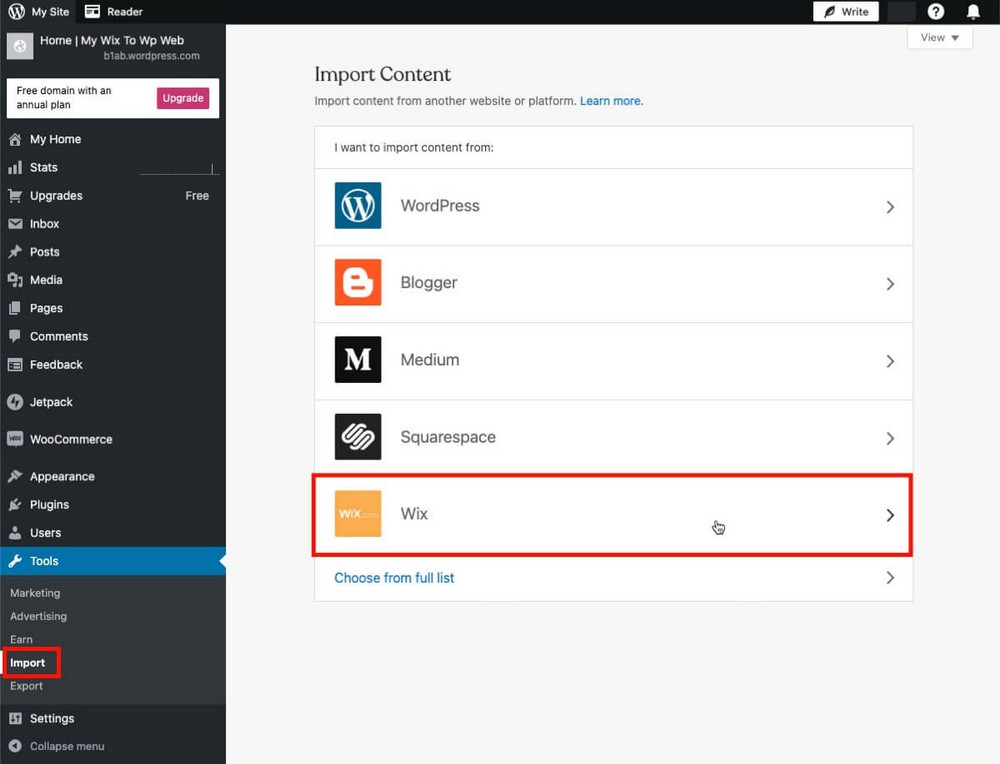This screenshot has width=1000, height=764.
Task: Open Plugins in the sidebar menu
Action: 49,505
